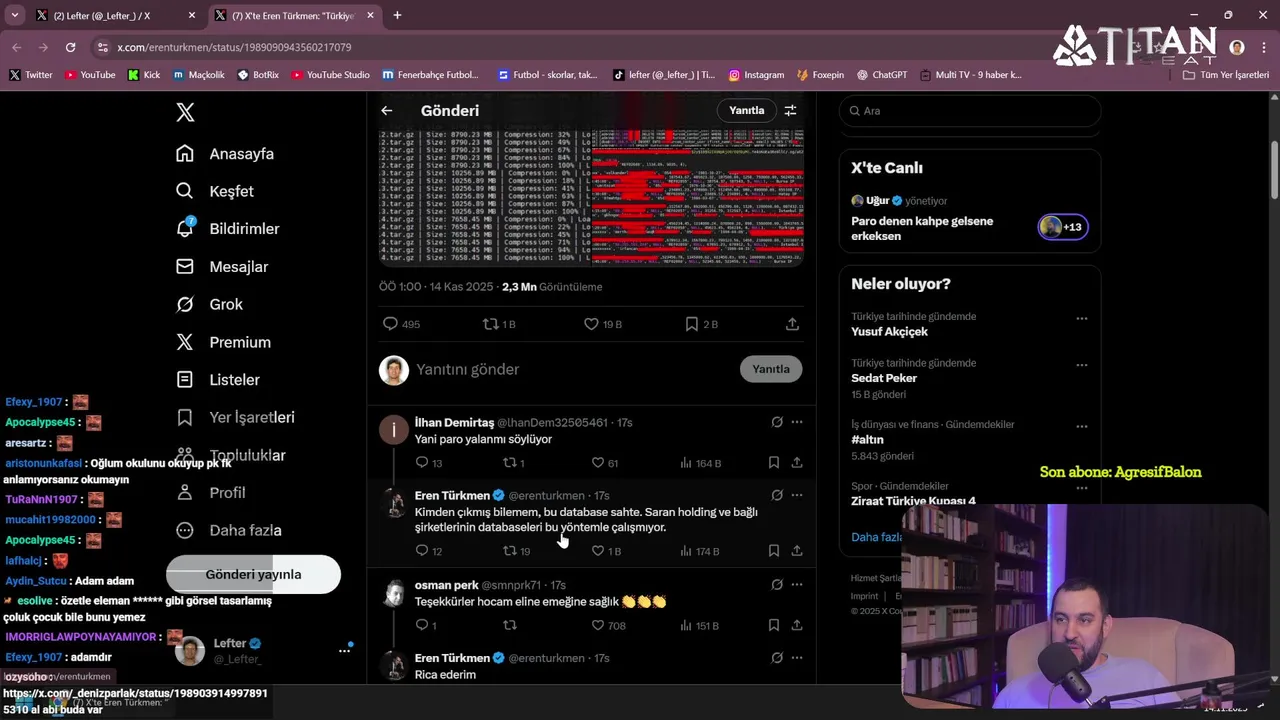Viewport: 1280px width, 720px height.
Task: Open ChatGPT bookmark
Action: 881,75
